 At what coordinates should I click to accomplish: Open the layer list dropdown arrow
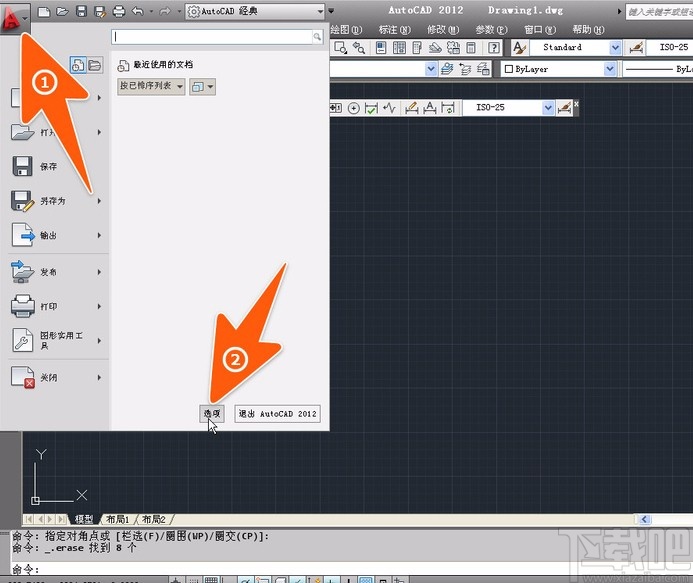click(x=431, y=69)
